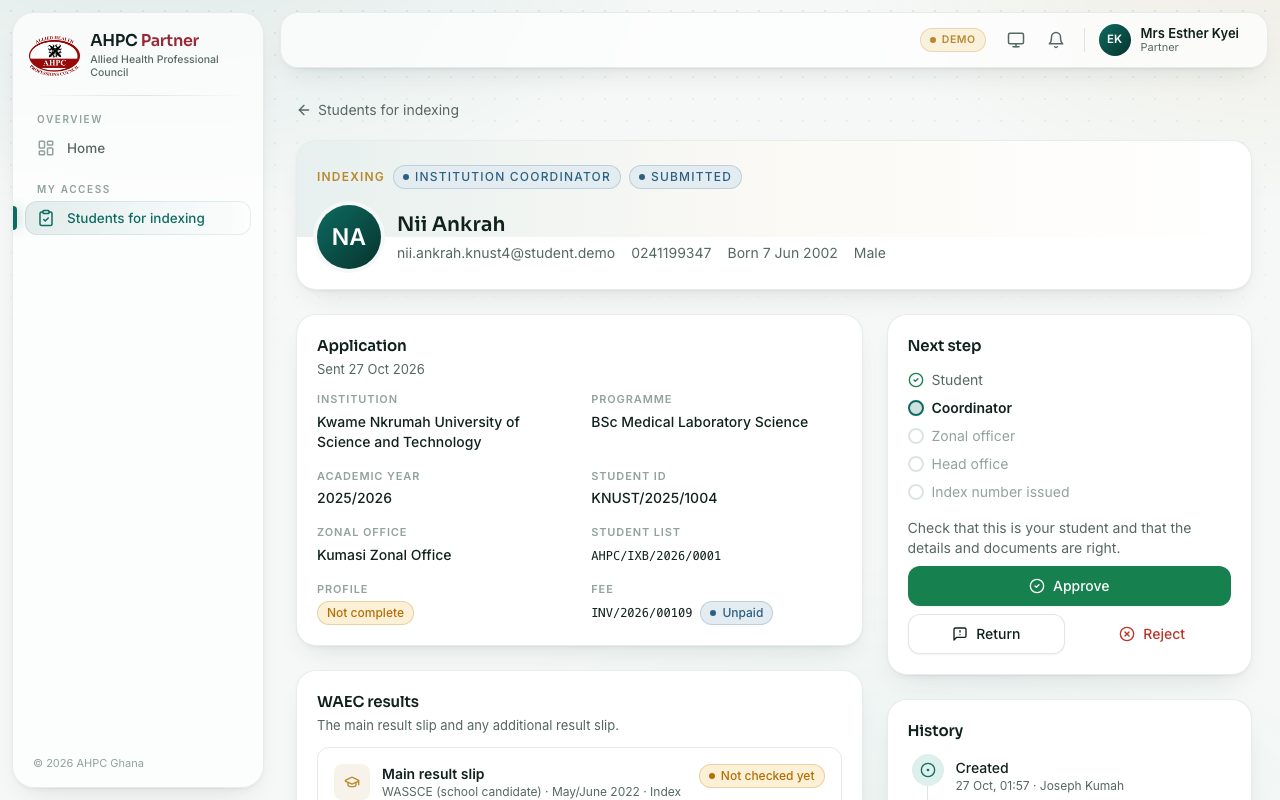The height and width of the screenshot is (800, 1280).
Task: Click the Coordinator step circle
Action: pos(916,408)
